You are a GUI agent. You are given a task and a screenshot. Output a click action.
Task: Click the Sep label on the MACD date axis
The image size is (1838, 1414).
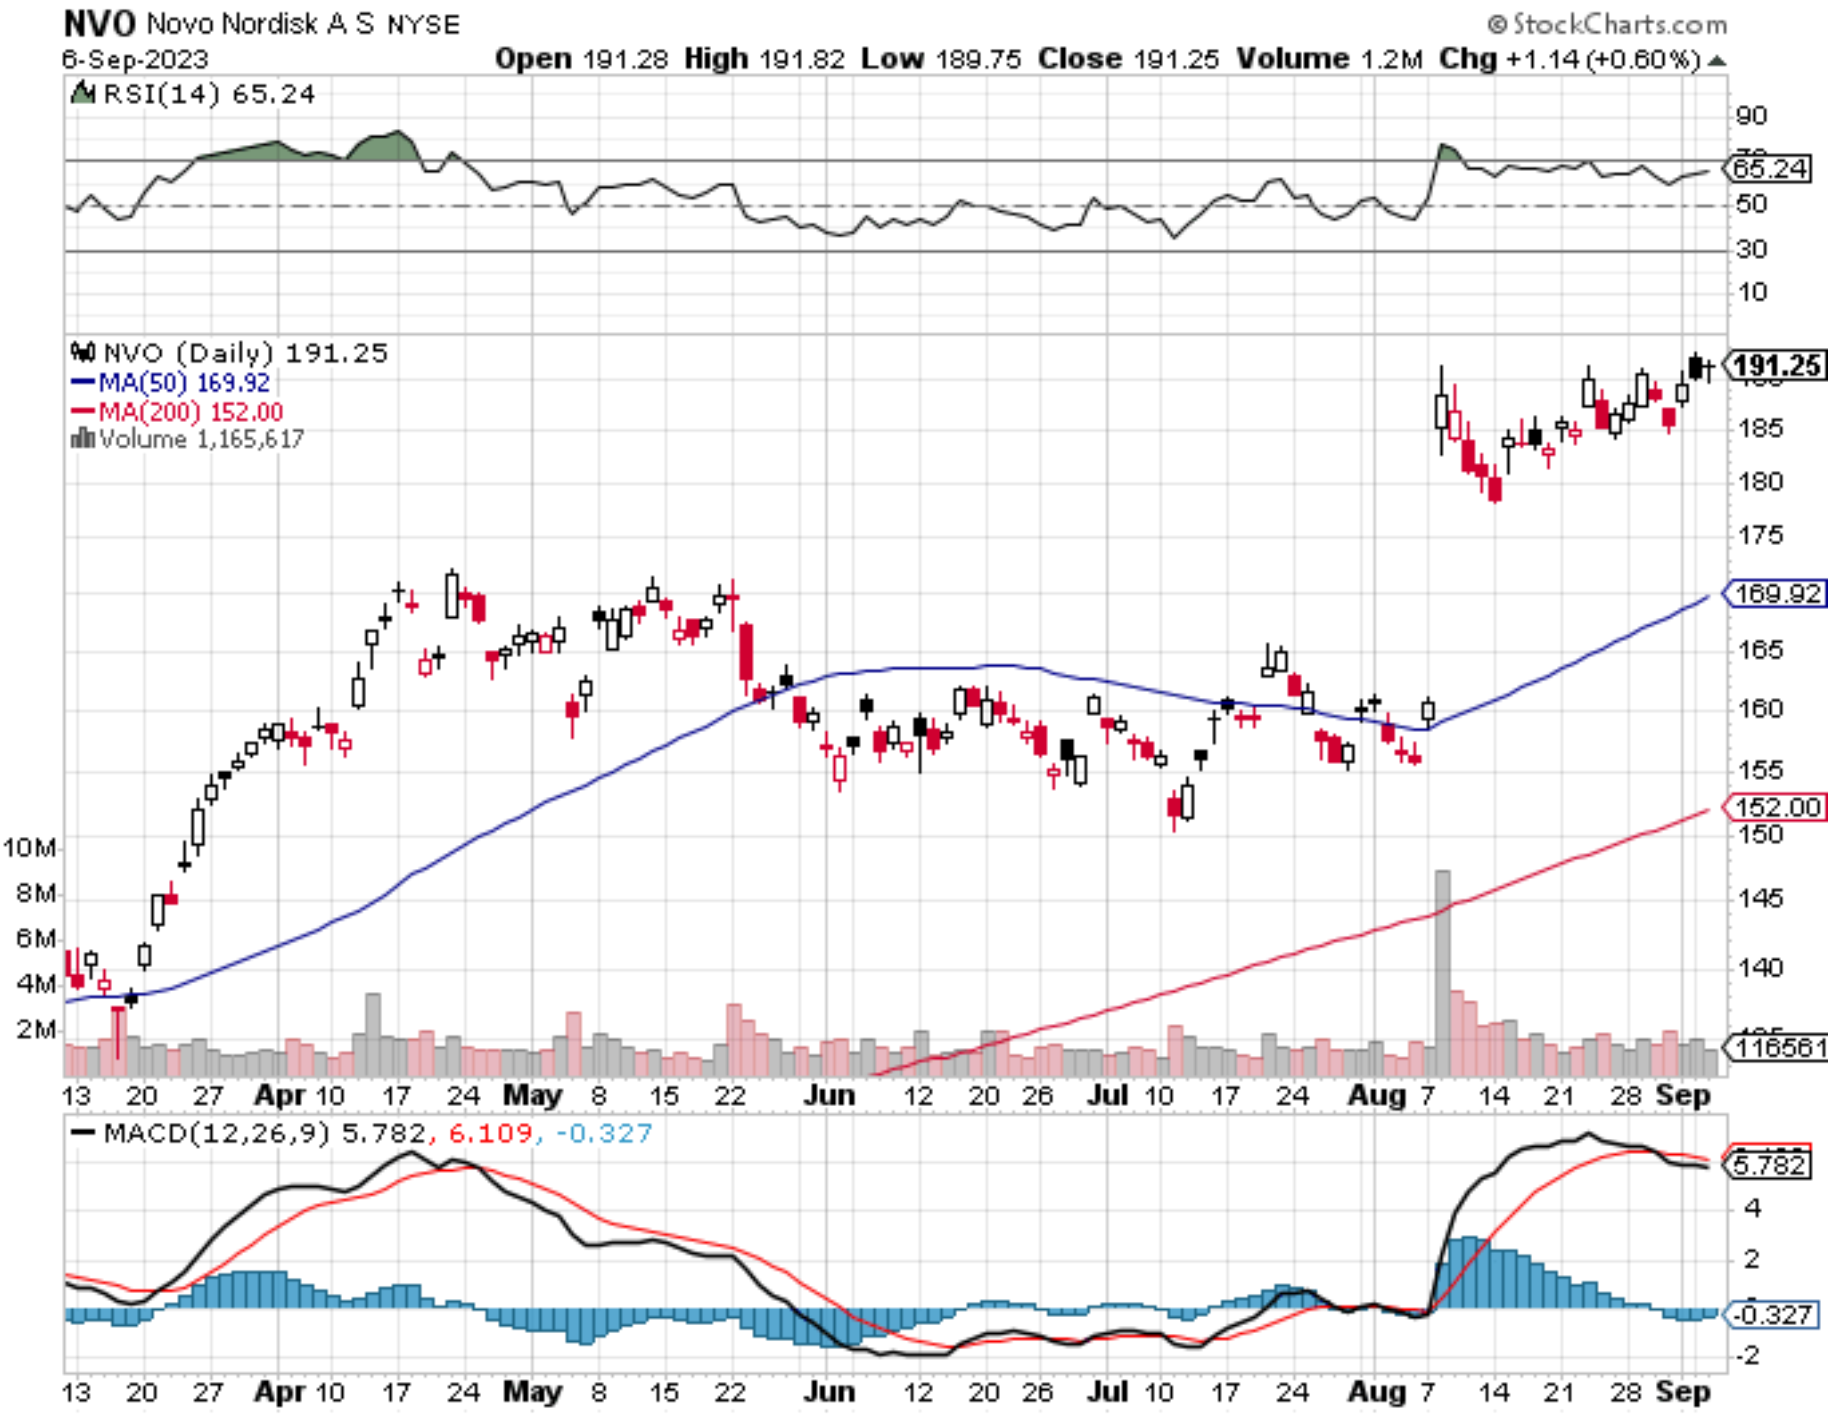coord(1683,1391)
